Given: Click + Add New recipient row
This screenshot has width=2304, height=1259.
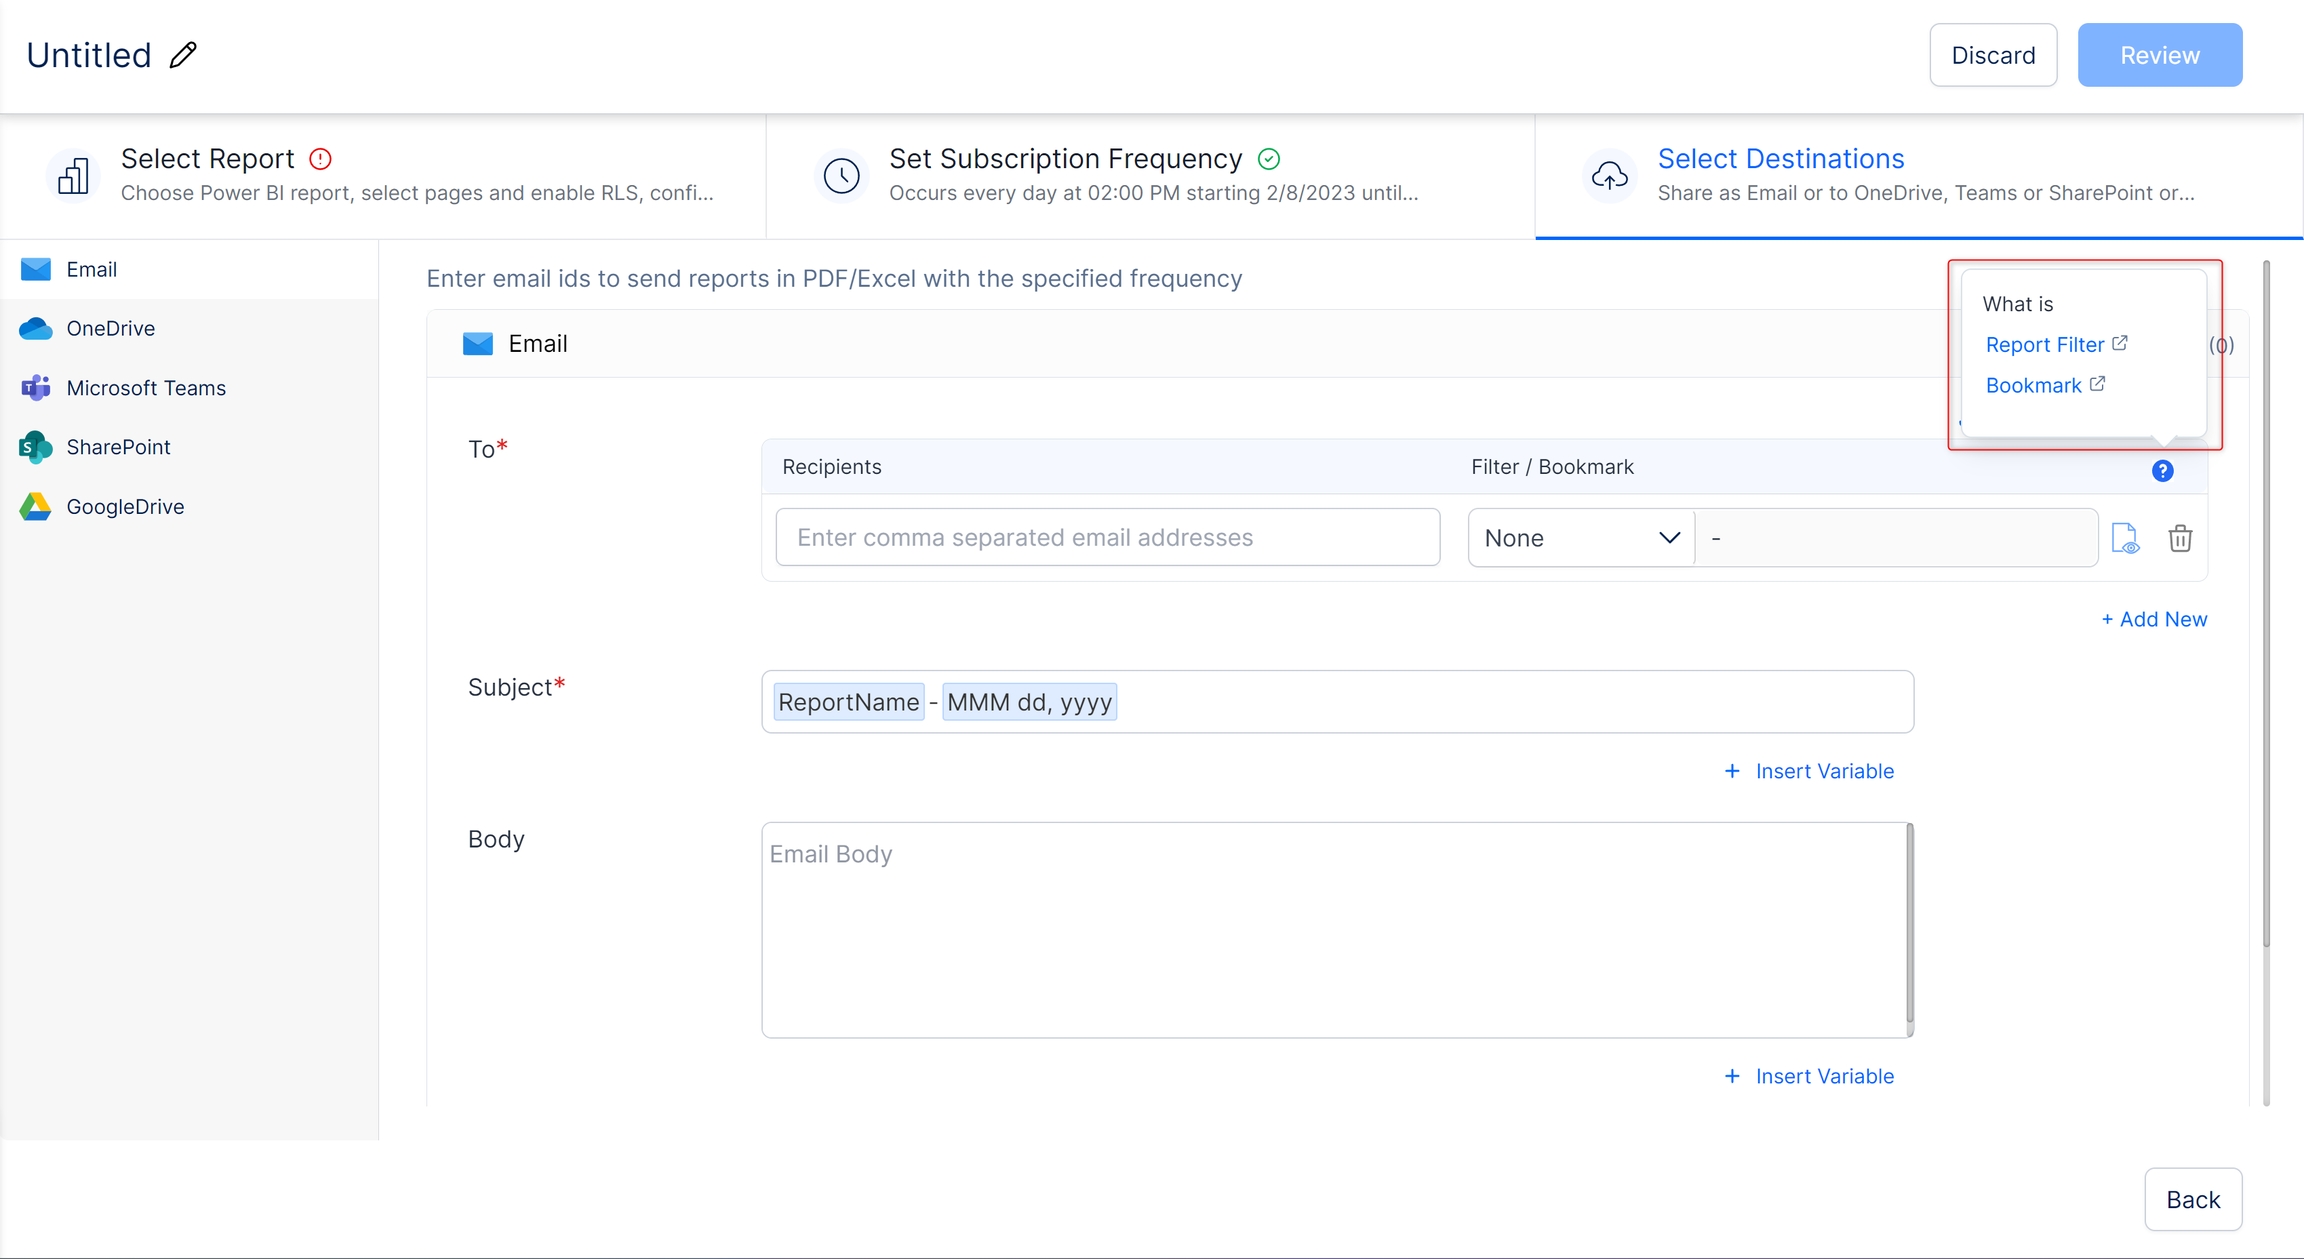Looking at the screenshot, I should coord(2154,620).
